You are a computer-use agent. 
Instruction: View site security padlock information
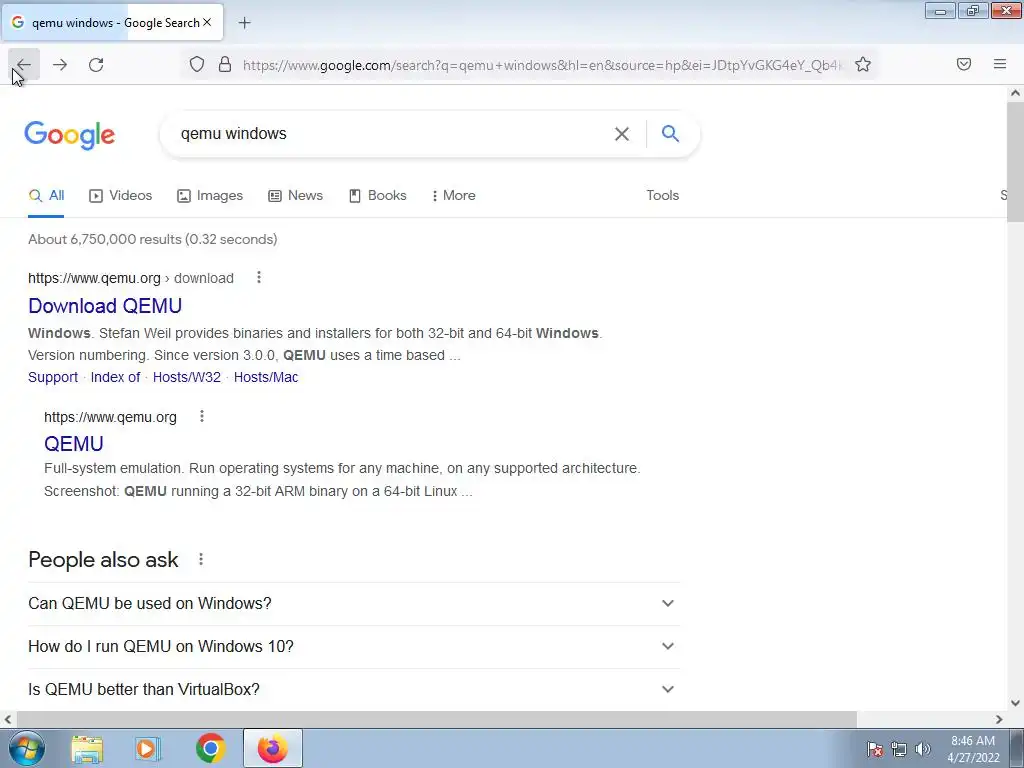[225, 64]
